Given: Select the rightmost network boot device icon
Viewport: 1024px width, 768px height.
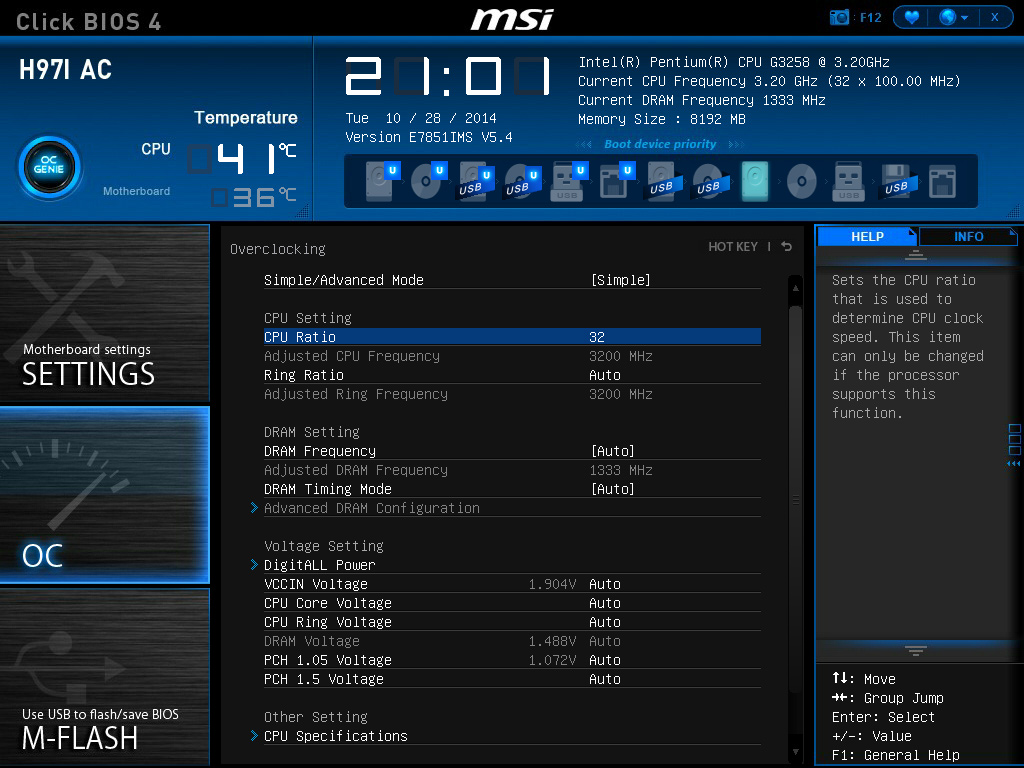Looking at the screenshot, I should pos(942,181).
